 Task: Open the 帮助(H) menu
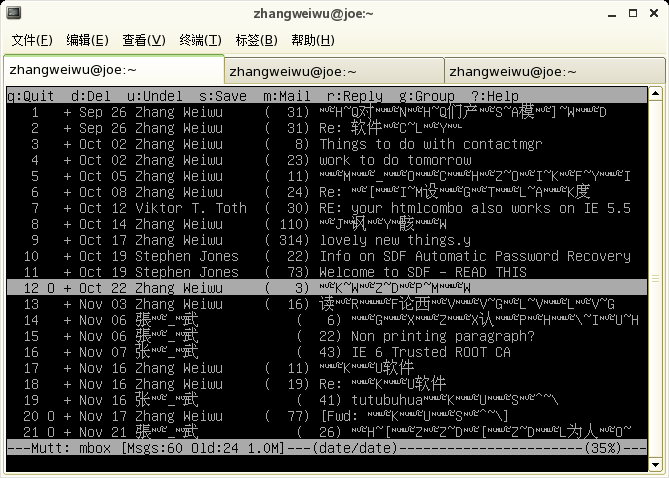tap(313, 40)
